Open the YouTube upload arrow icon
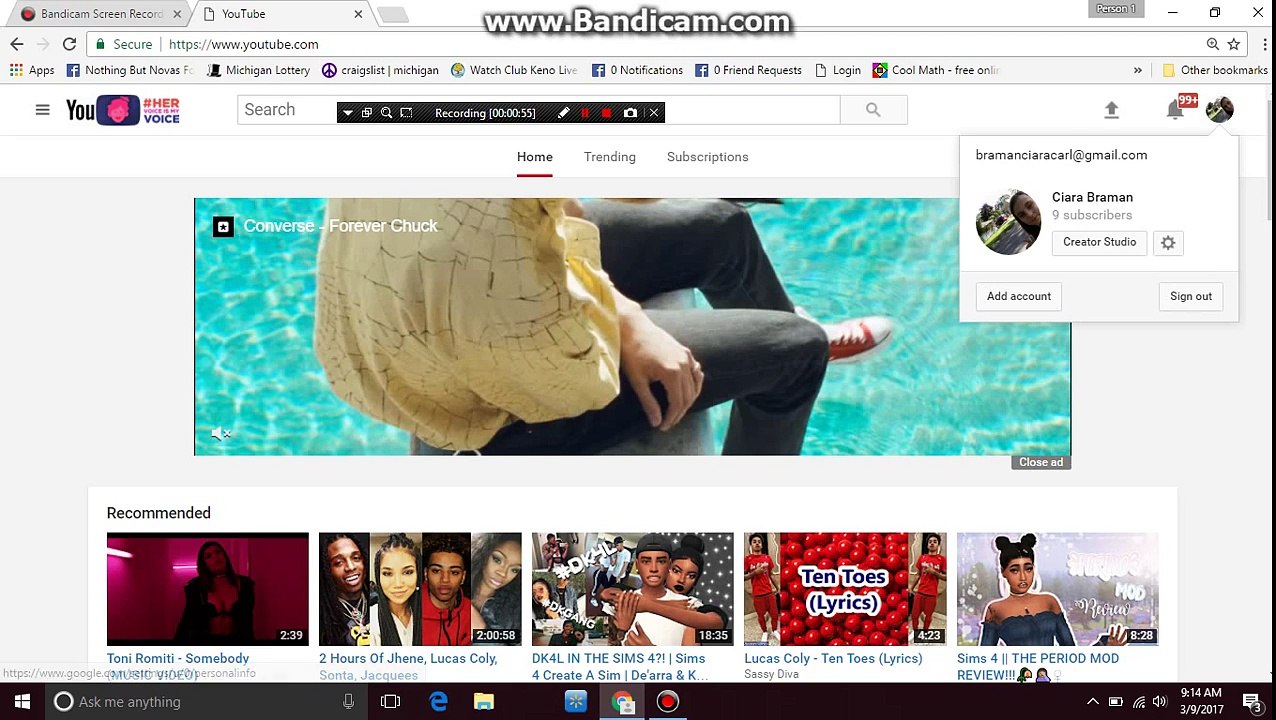This screenshot has width=1276, height=720. point(1111,110)
